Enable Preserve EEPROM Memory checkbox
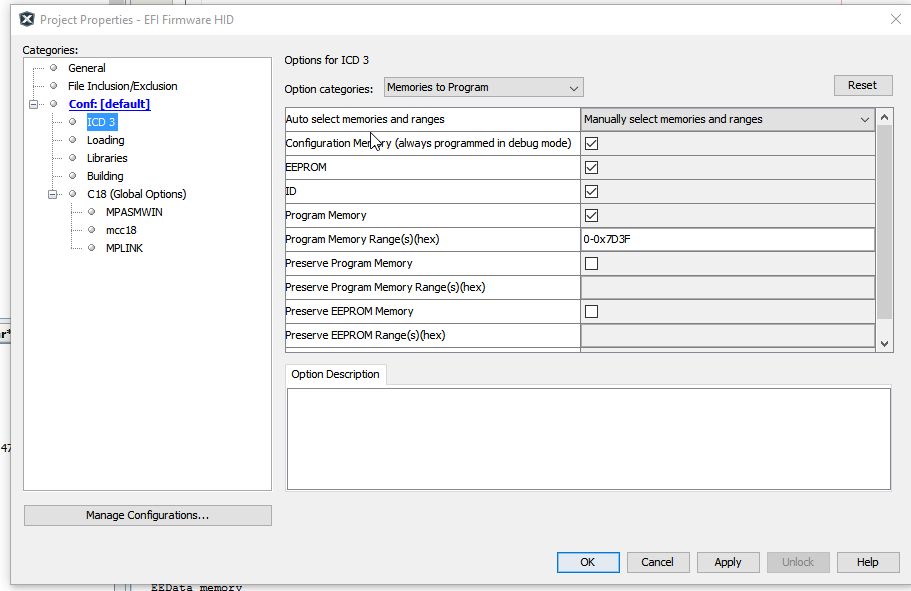Screen dimensions: 911x591 coord(591,311)
